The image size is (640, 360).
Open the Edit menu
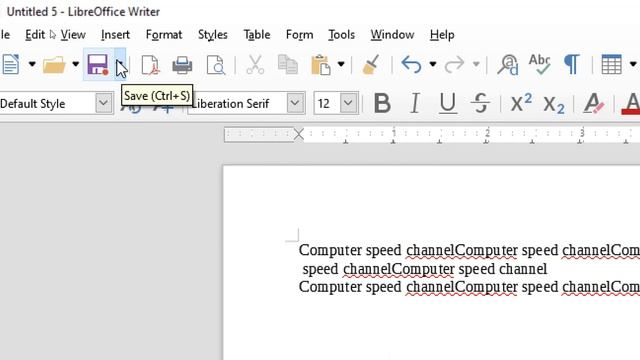click(x=35, y=35)
